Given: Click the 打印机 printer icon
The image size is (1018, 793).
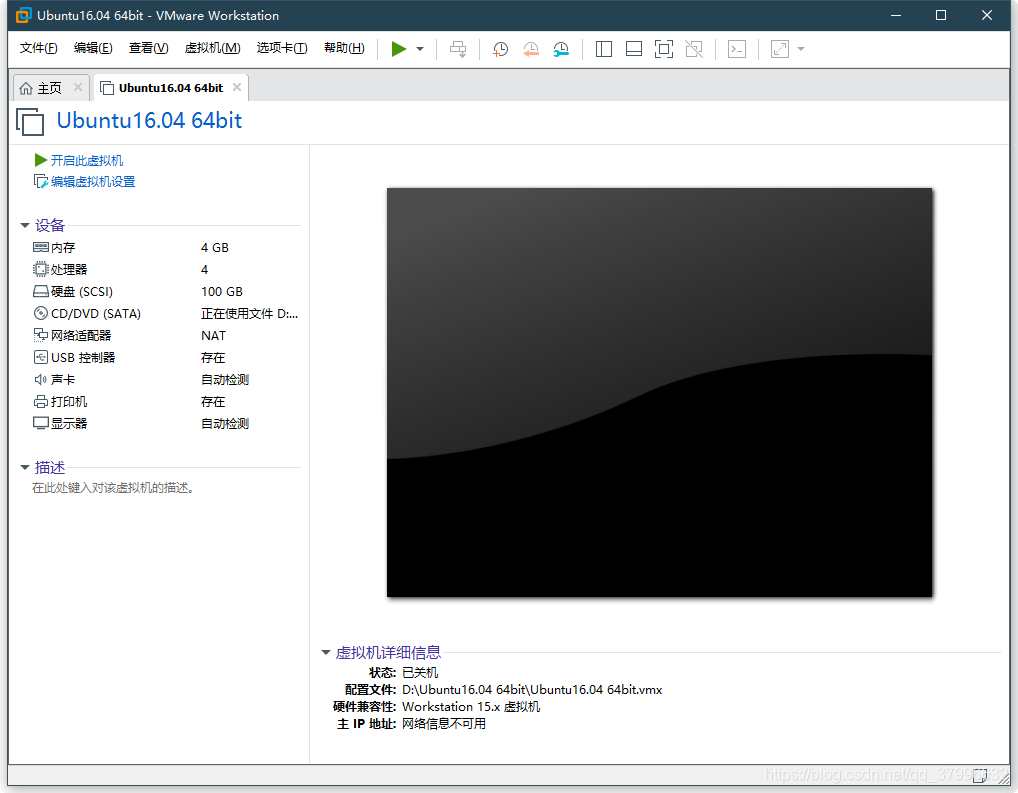Looking at the screenshot, I should (x=40, y=401).
